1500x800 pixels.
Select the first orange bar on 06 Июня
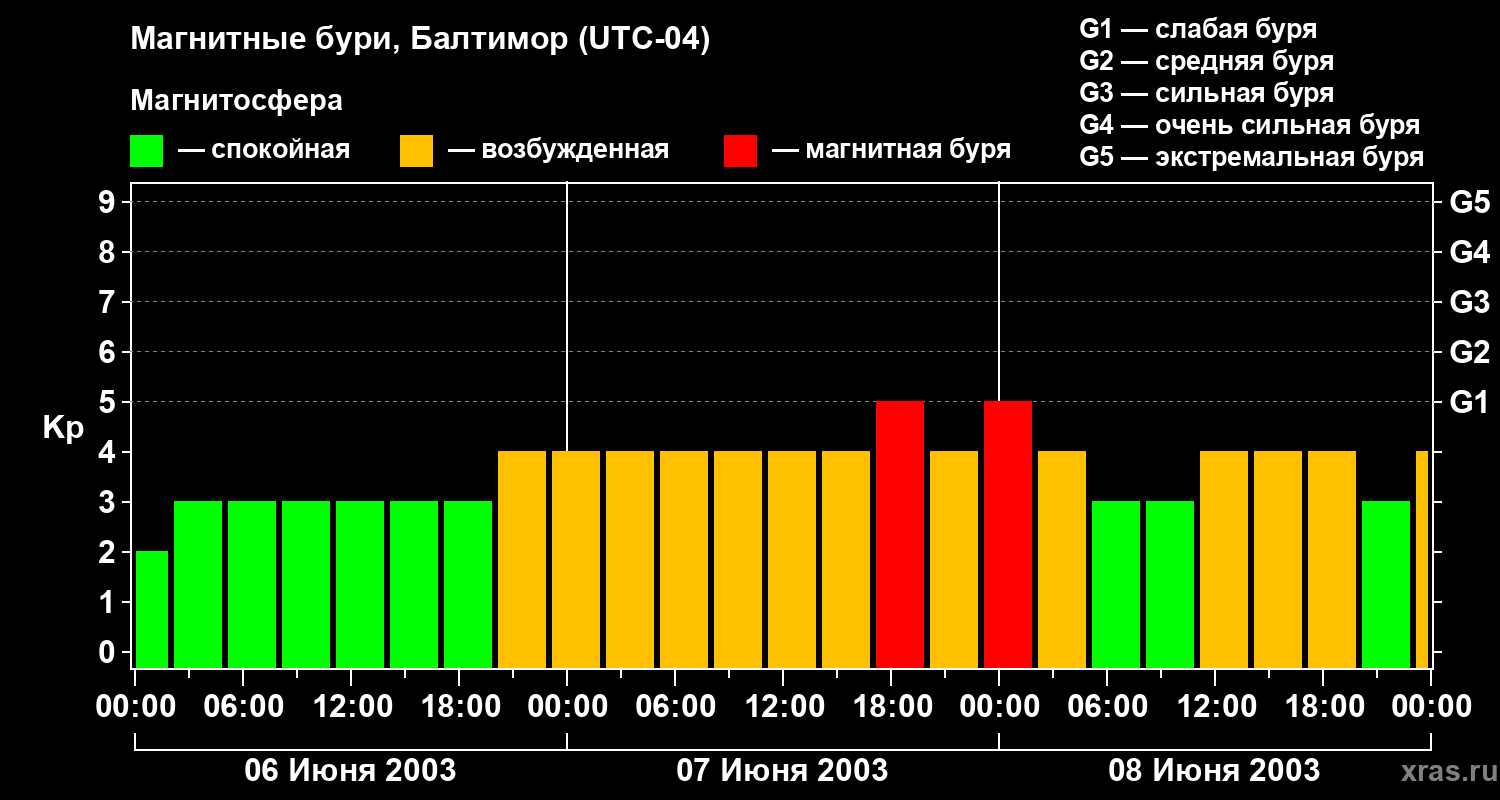pyautogui.click(x=522, y=559)
